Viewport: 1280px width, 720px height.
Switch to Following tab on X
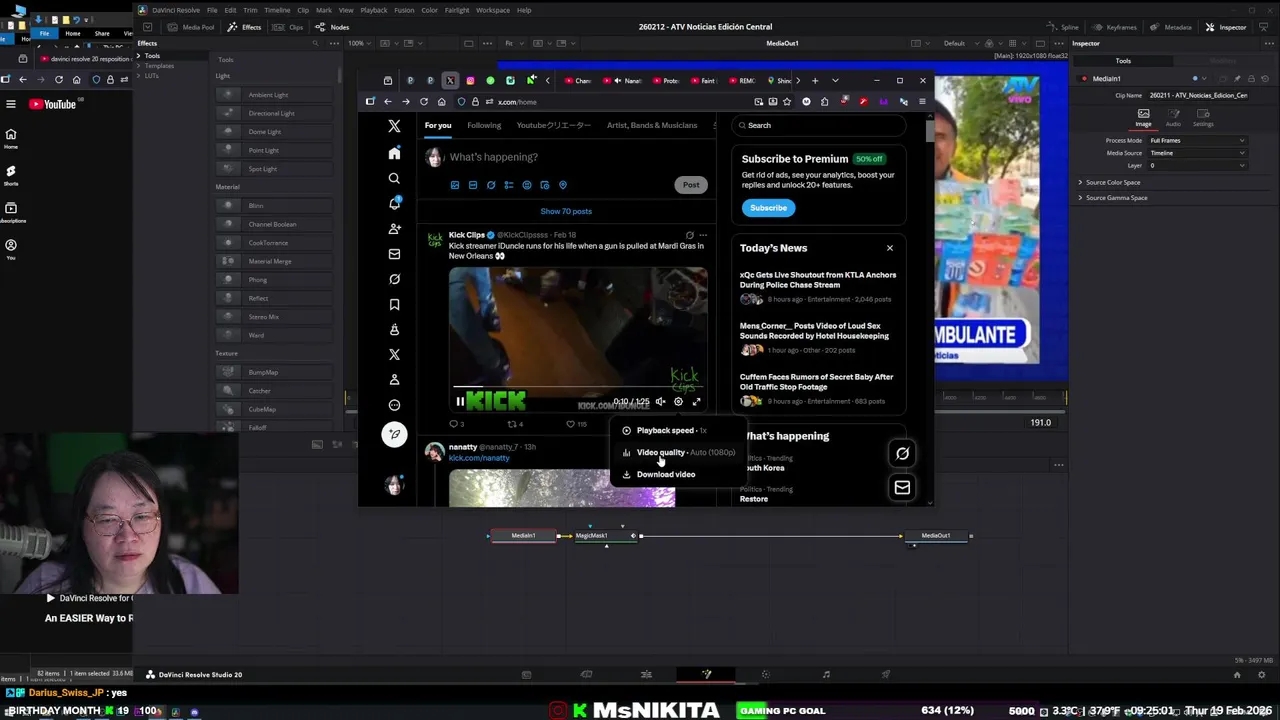[484, 125]
